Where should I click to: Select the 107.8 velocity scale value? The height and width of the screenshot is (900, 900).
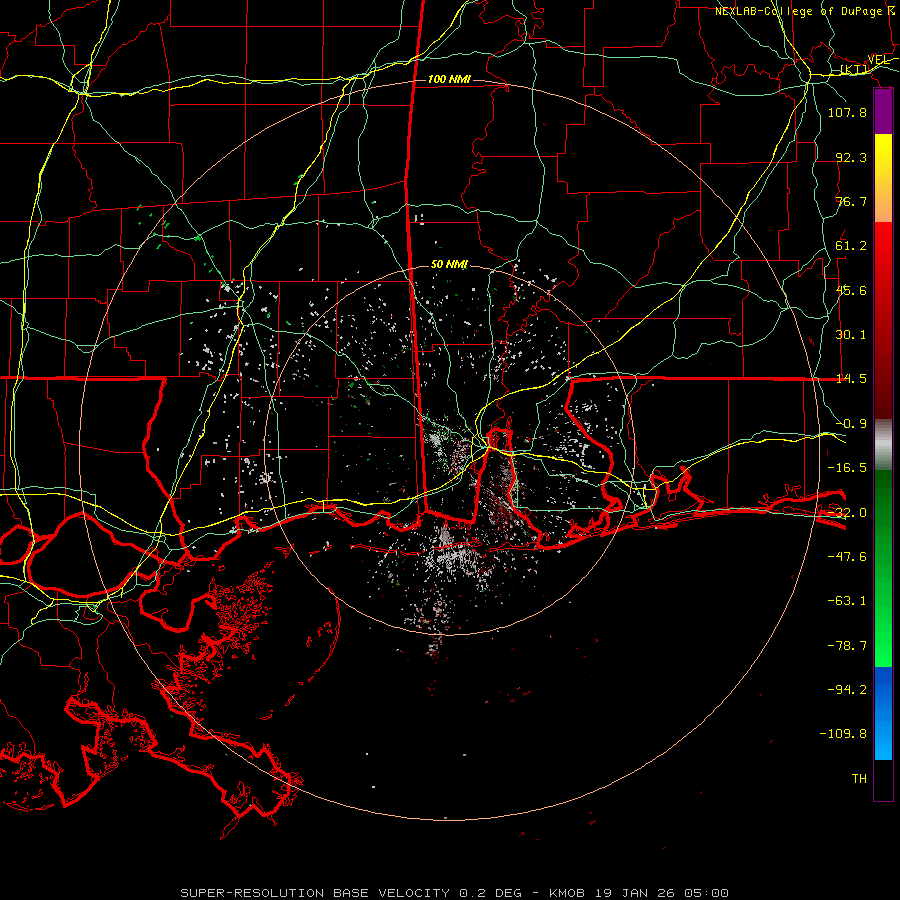point(847,112)
